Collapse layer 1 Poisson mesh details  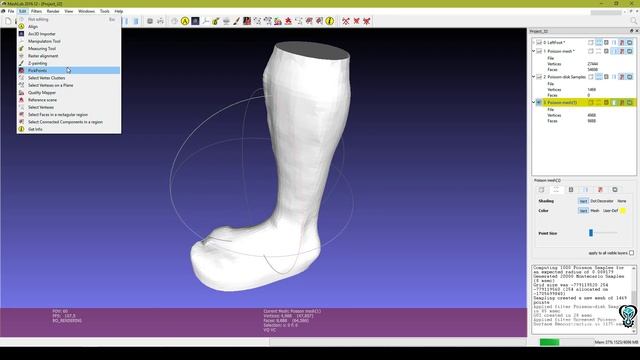tap(533, 51)
